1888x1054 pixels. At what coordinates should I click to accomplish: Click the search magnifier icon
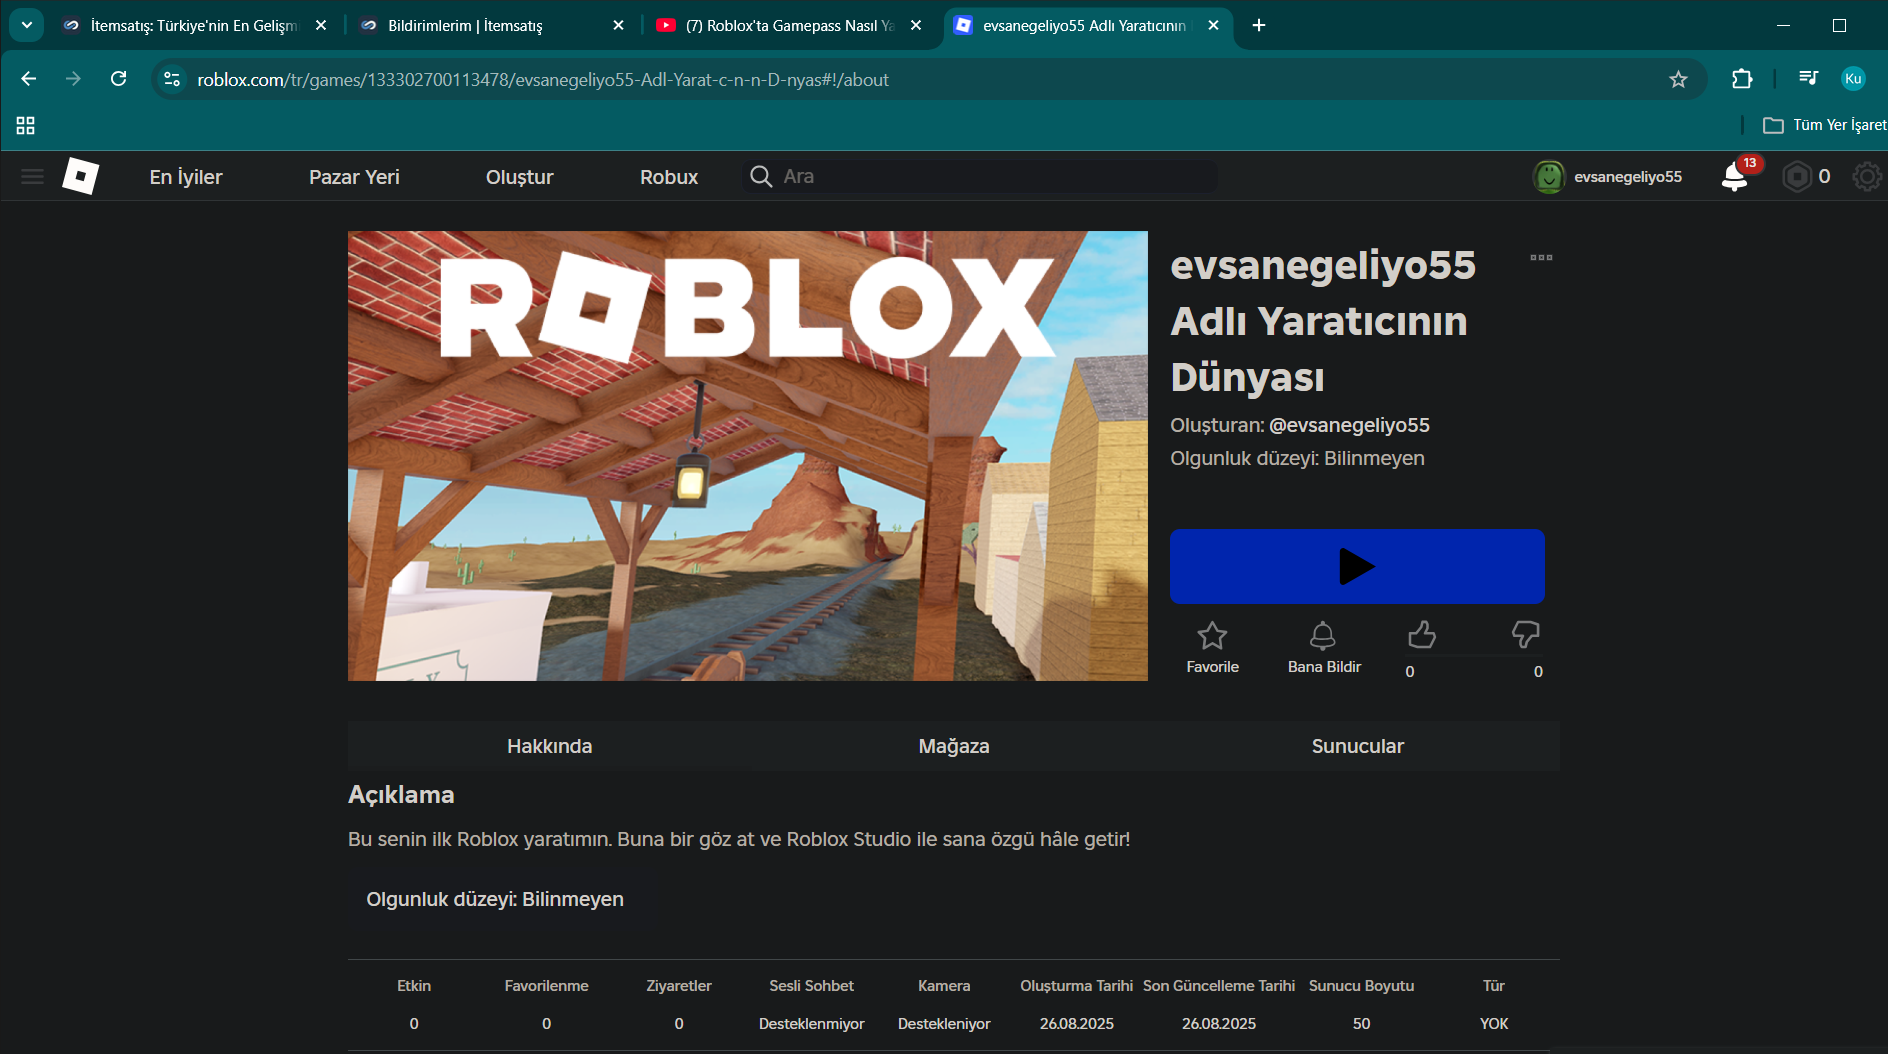point(761,177)
